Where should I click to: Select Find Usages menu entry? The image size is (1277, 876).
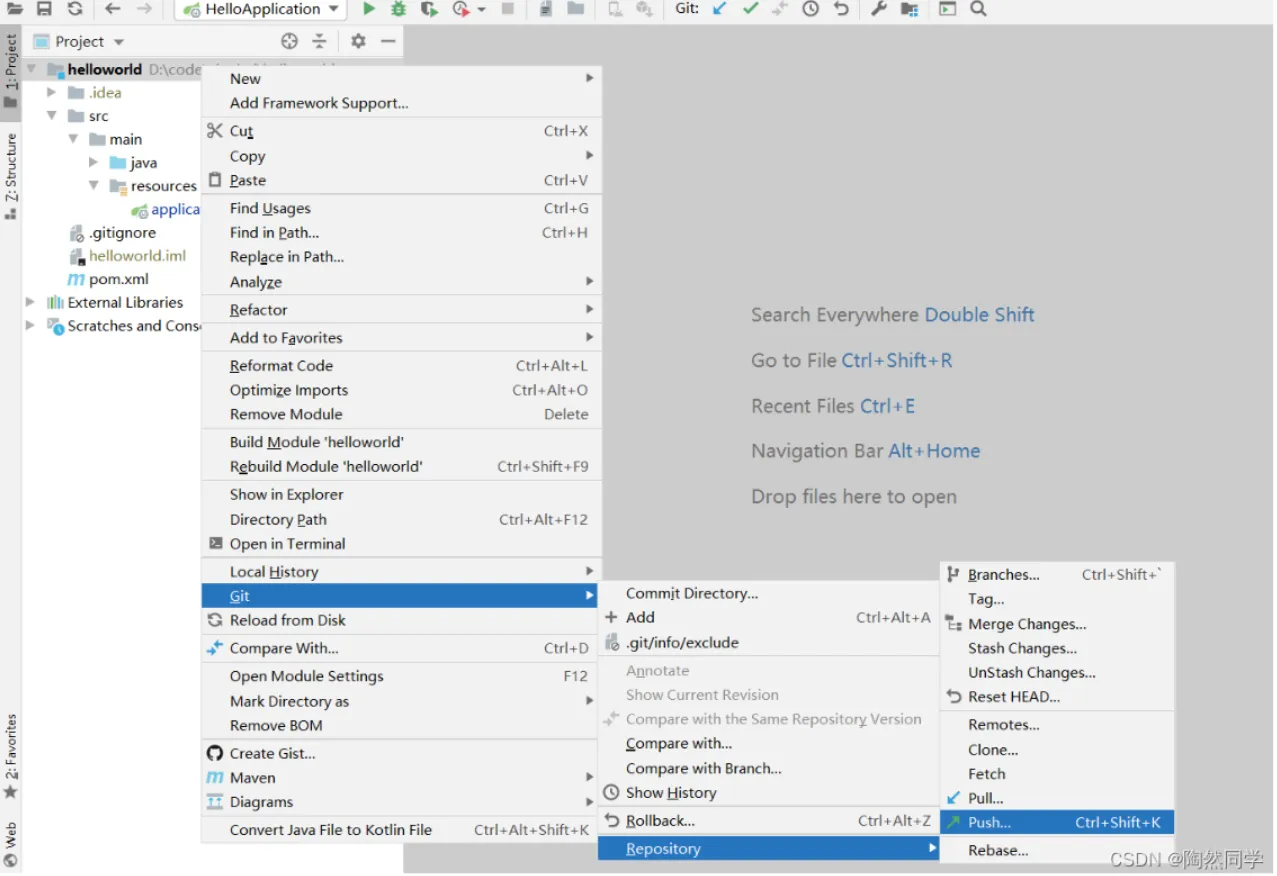click(401, 208)
